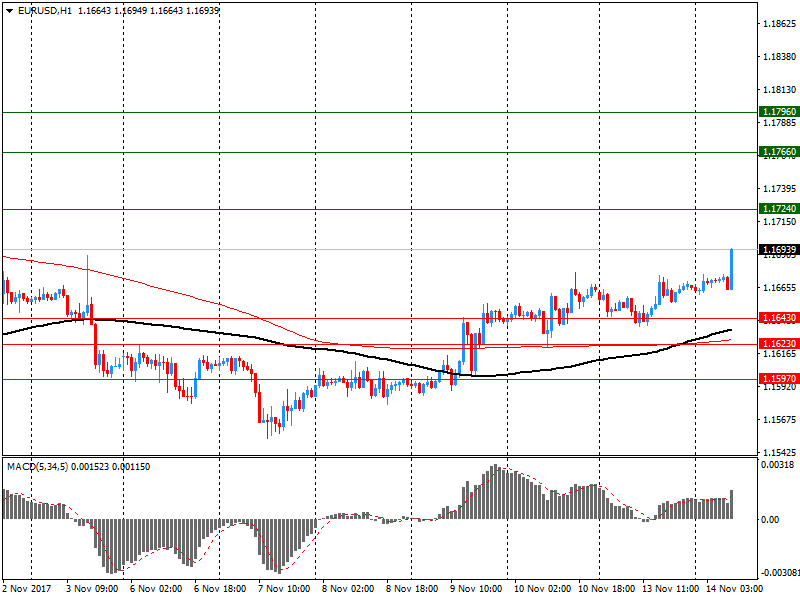Viewport: 800px width, 600px height.
Task: Select the 10 Nov 18:00 time axis label
Action: pyautogui.click(x=607, y=589)
